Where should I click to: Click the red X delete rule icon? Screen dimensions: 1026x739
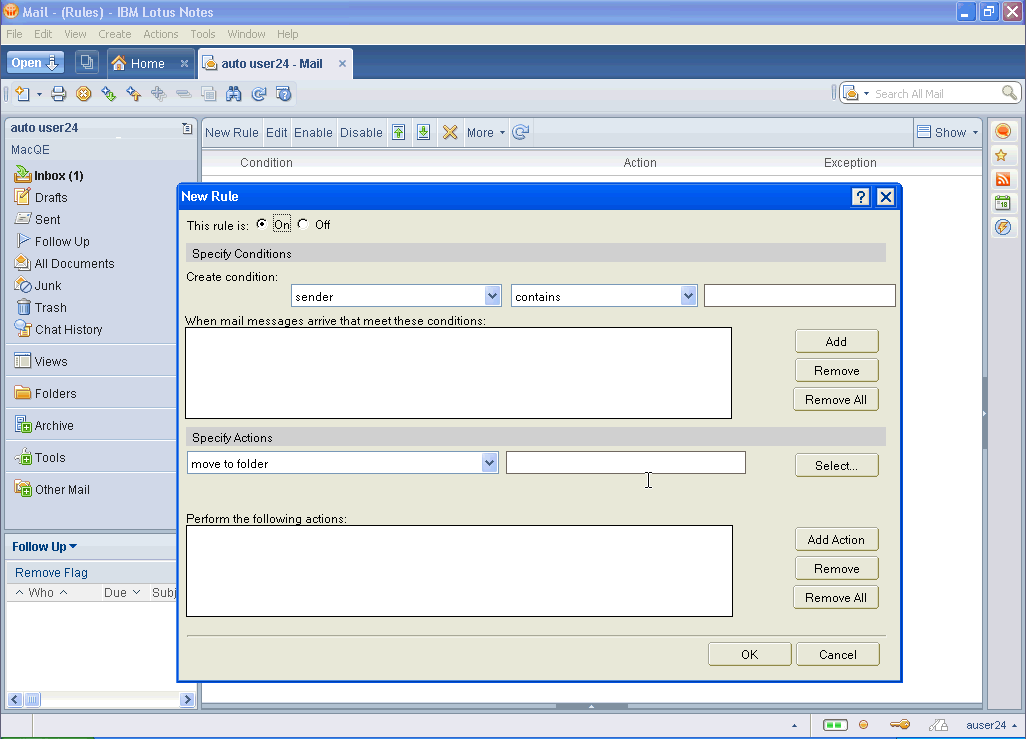[450, 132]
